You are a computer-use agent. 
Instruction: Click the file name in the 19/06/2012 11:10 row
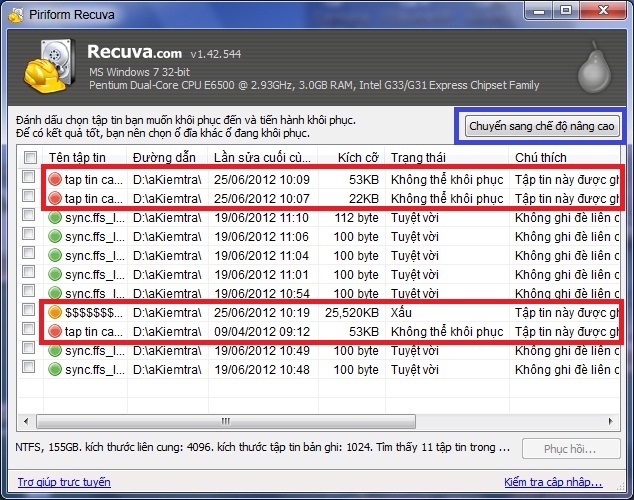[95, 217]
